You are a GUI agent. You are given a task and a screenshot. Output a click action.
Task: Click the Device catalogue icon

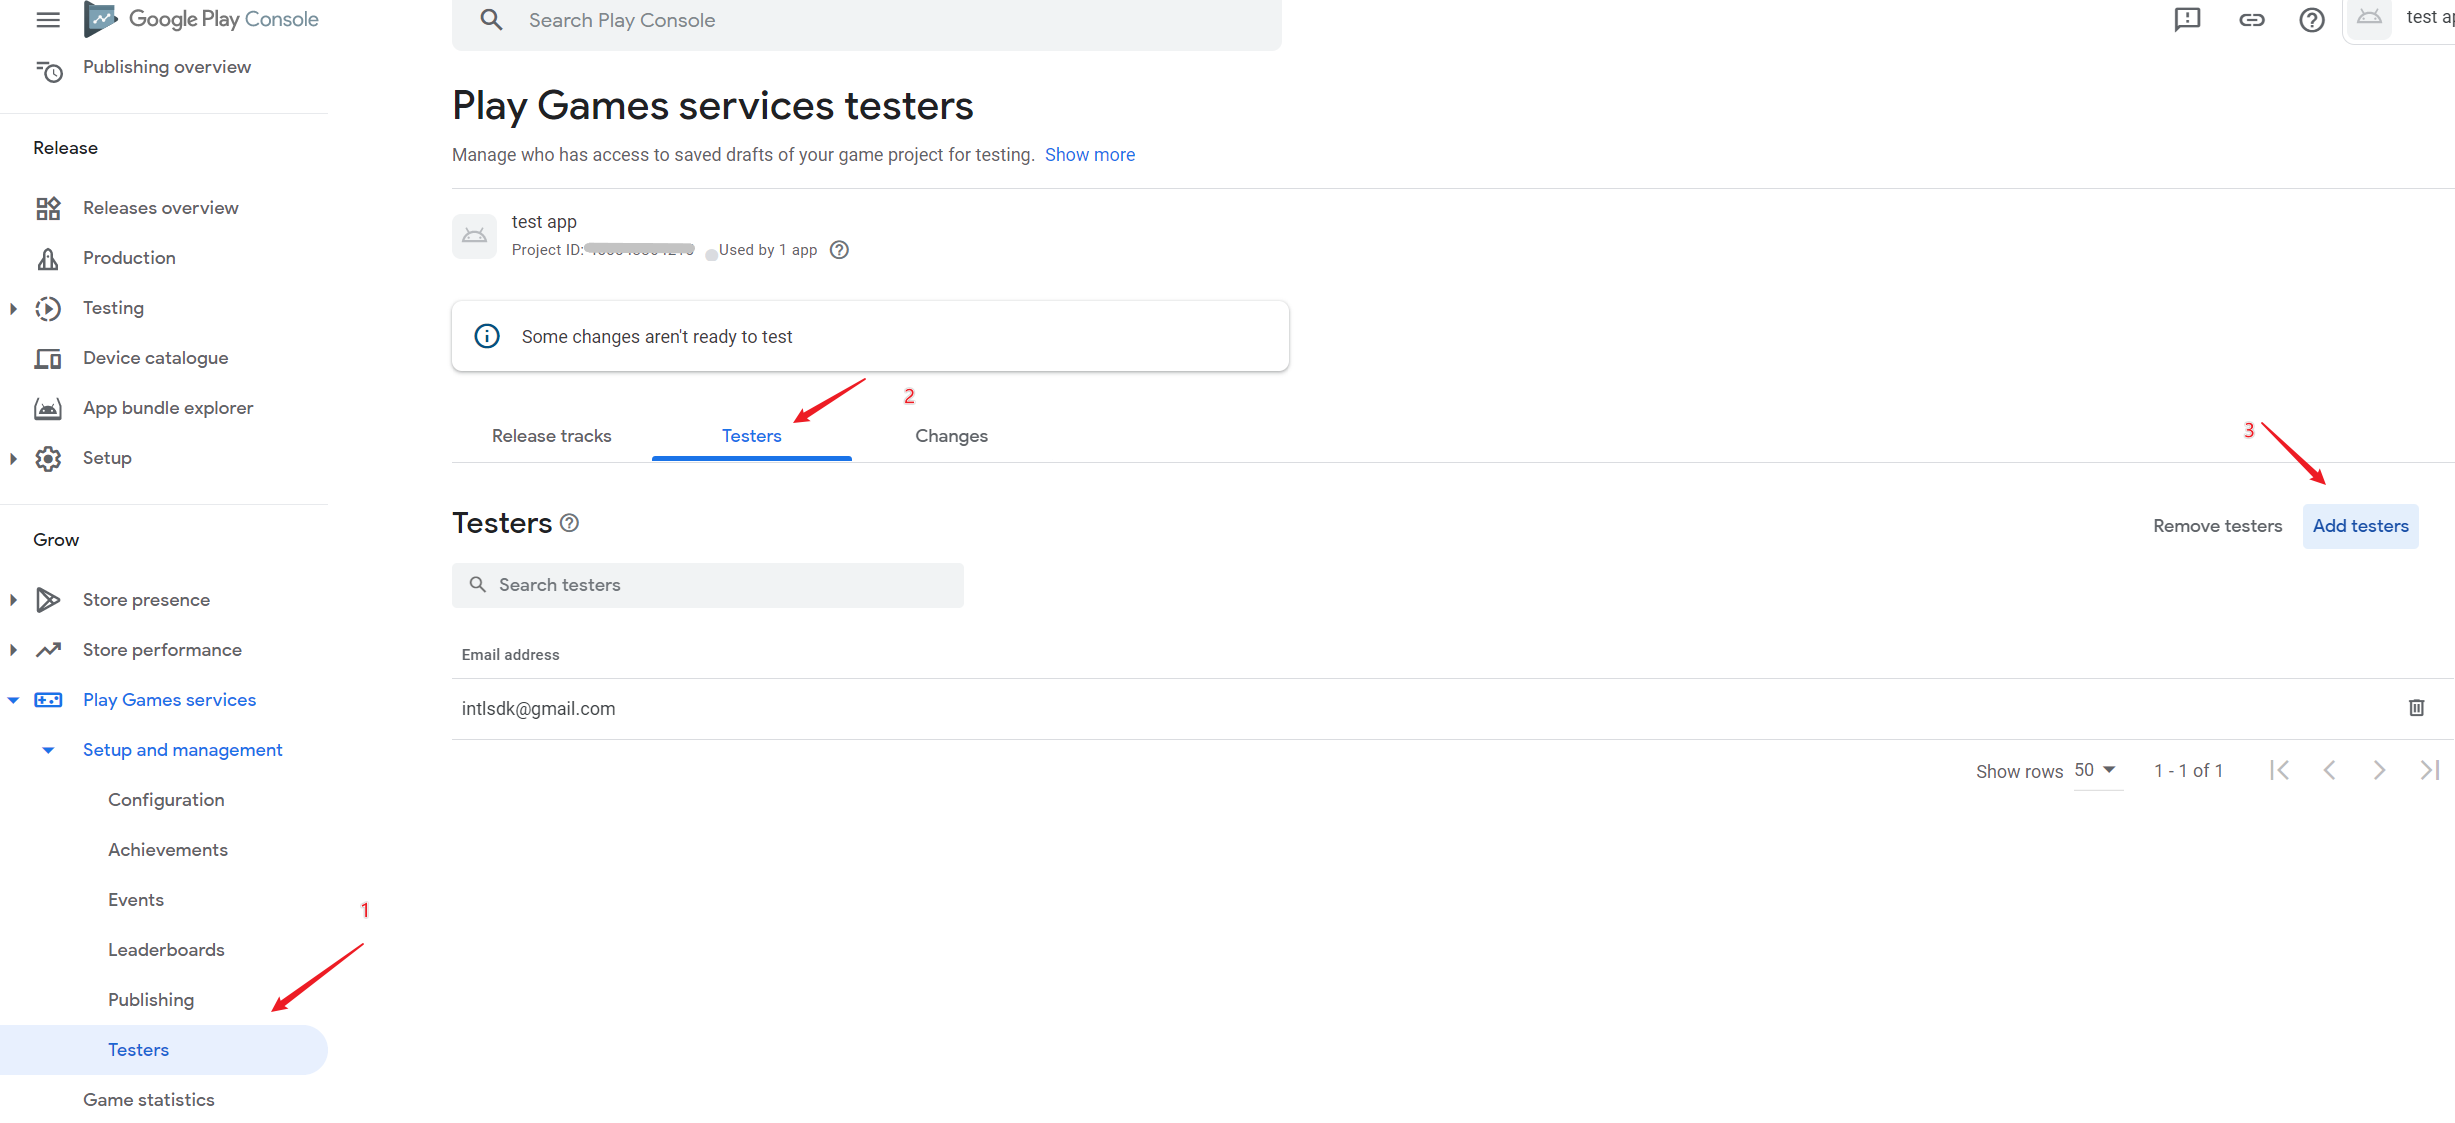49,357
